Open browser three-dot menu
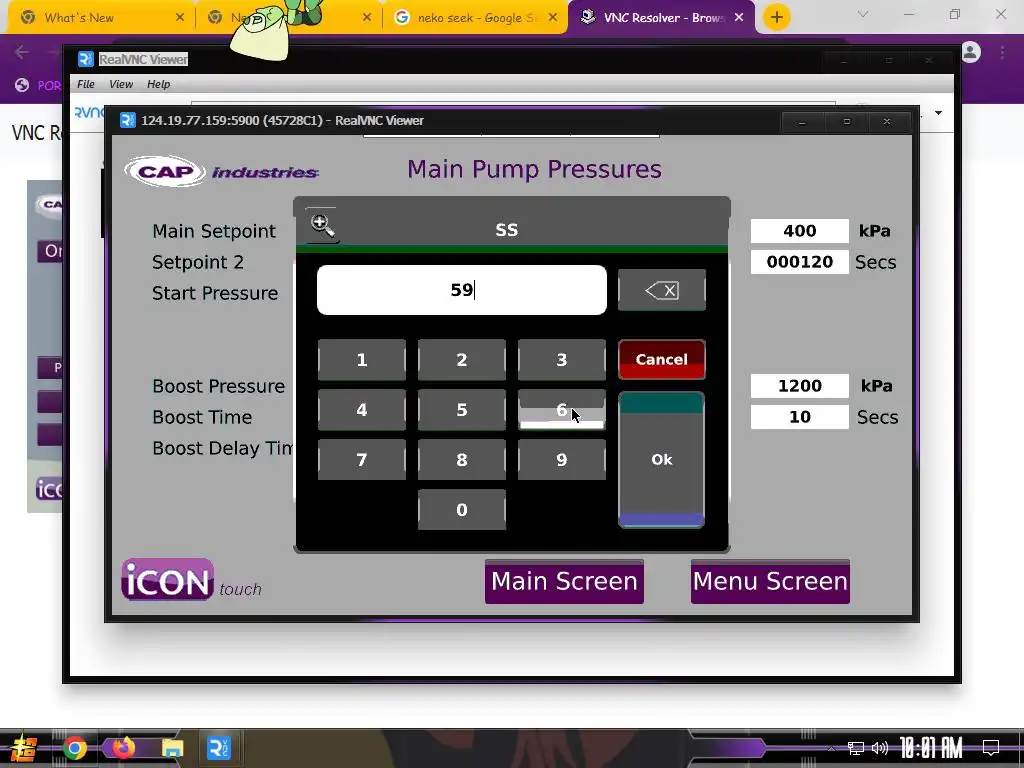 point(1002,52)
